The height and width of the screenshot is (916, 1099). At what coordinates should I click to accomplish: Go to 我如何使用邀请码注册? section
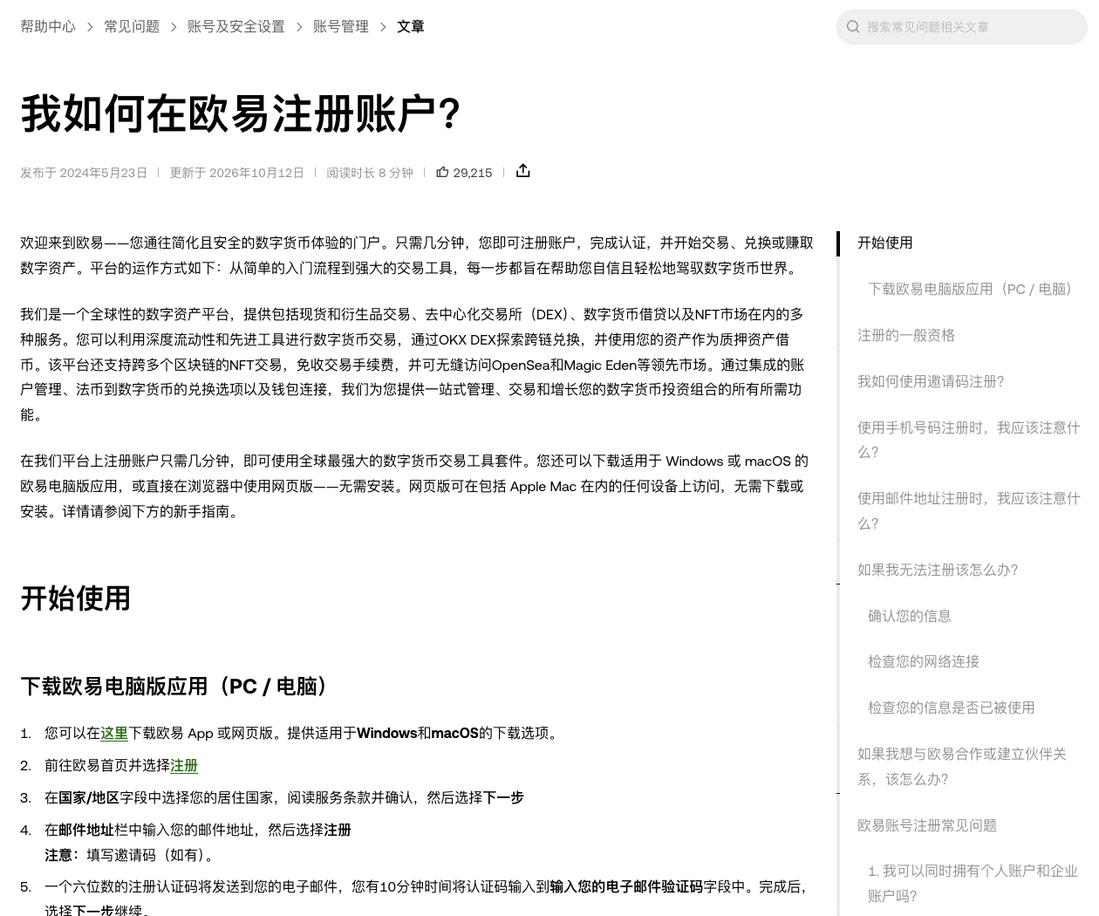click(931, 382)
